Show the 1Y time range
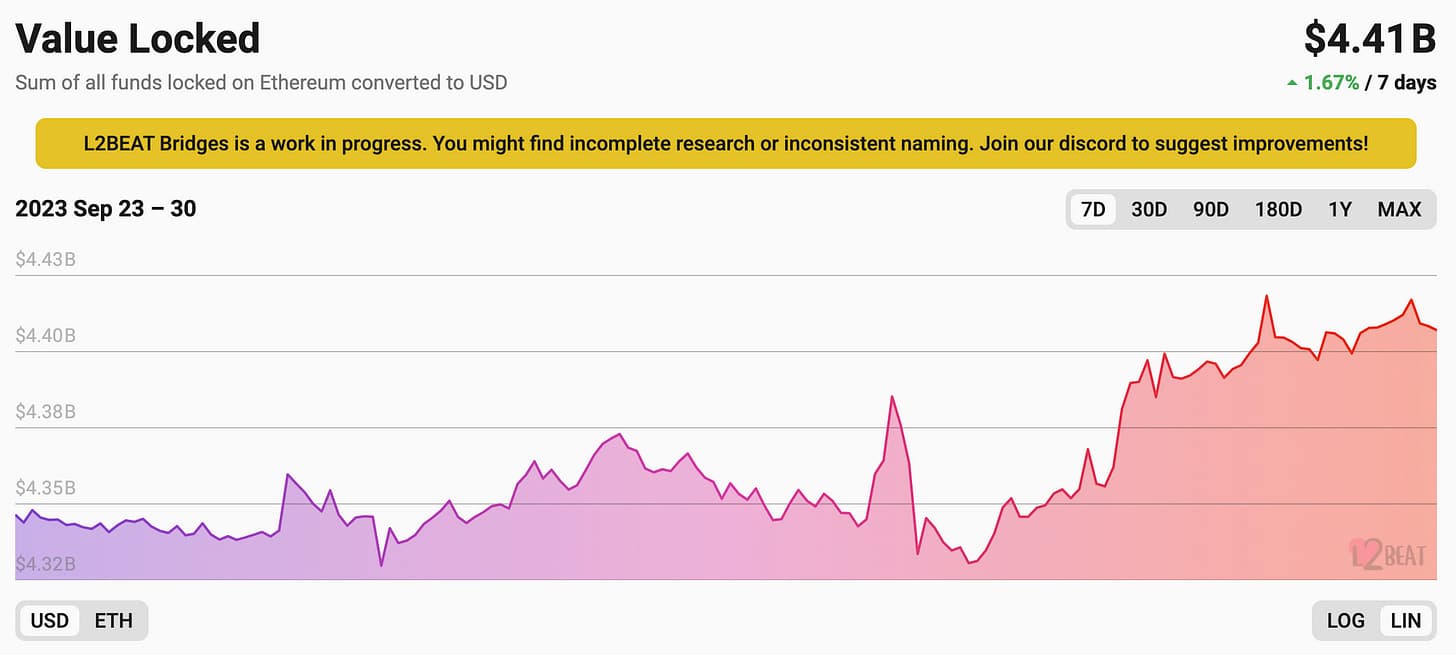Screen dimensions: 1456x655 1340,209
